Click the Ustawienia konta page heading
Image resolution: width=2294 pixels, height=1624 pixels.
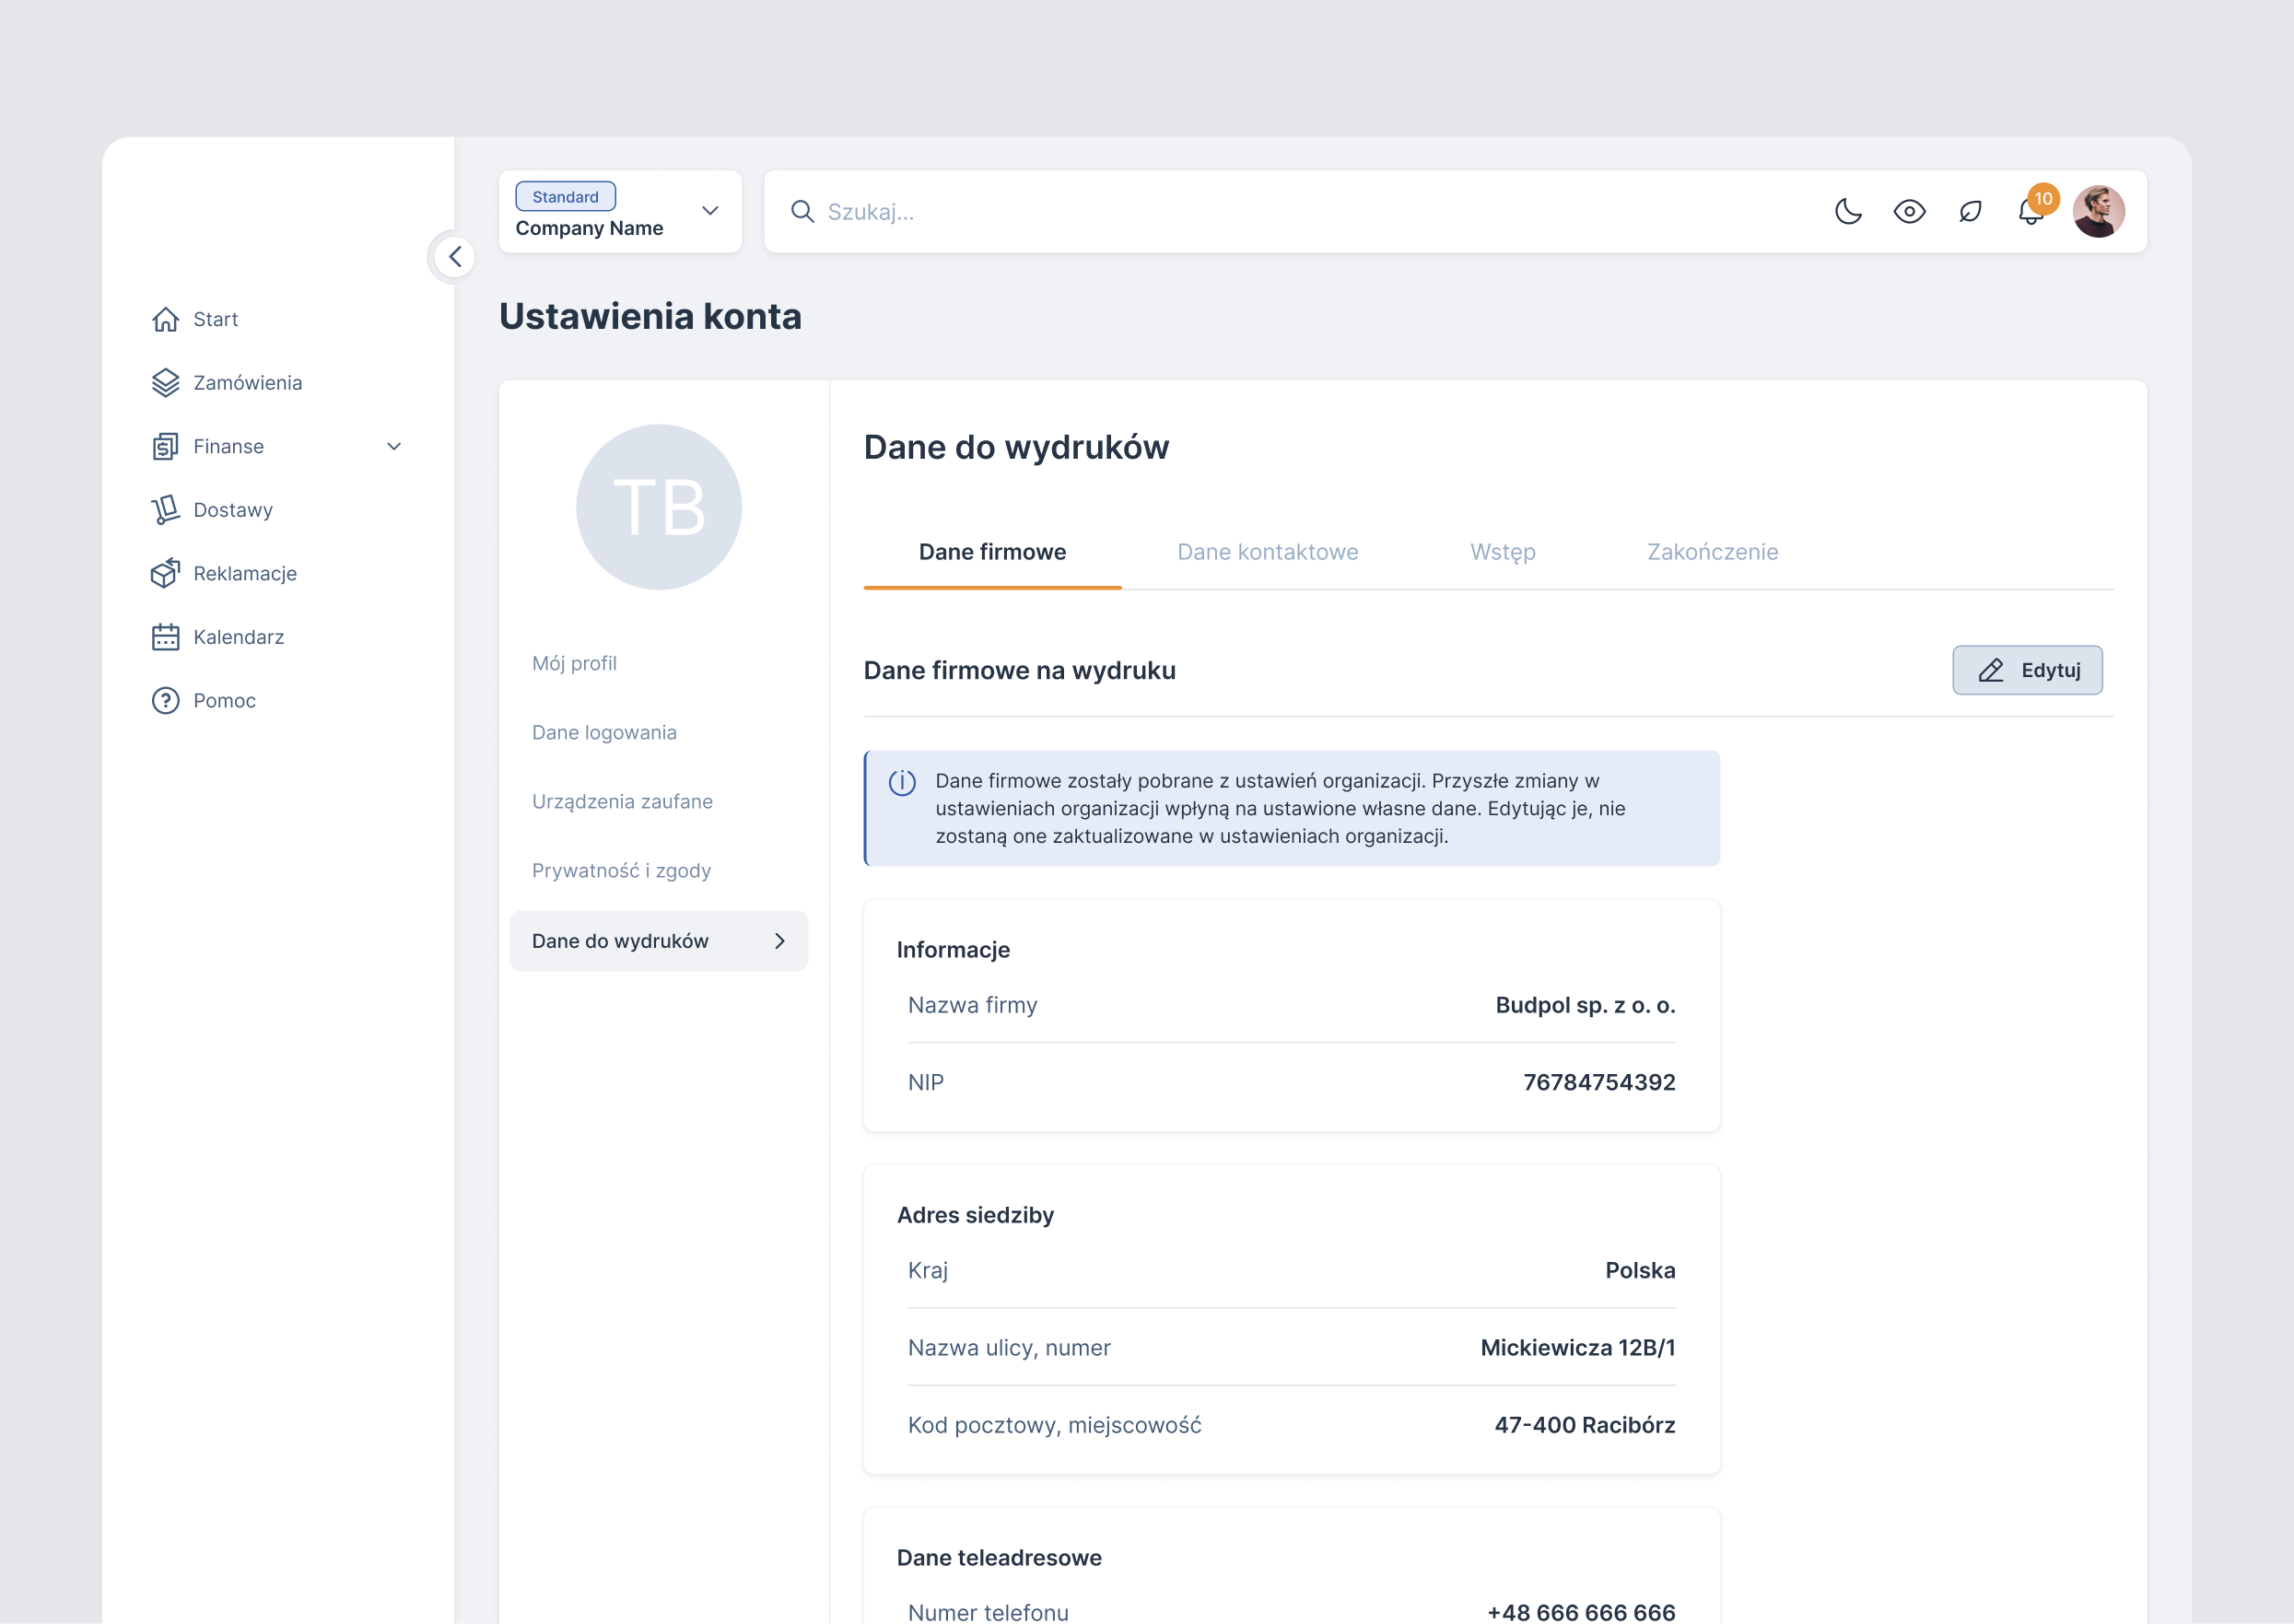pyautogui.click(x=650, y=316)
